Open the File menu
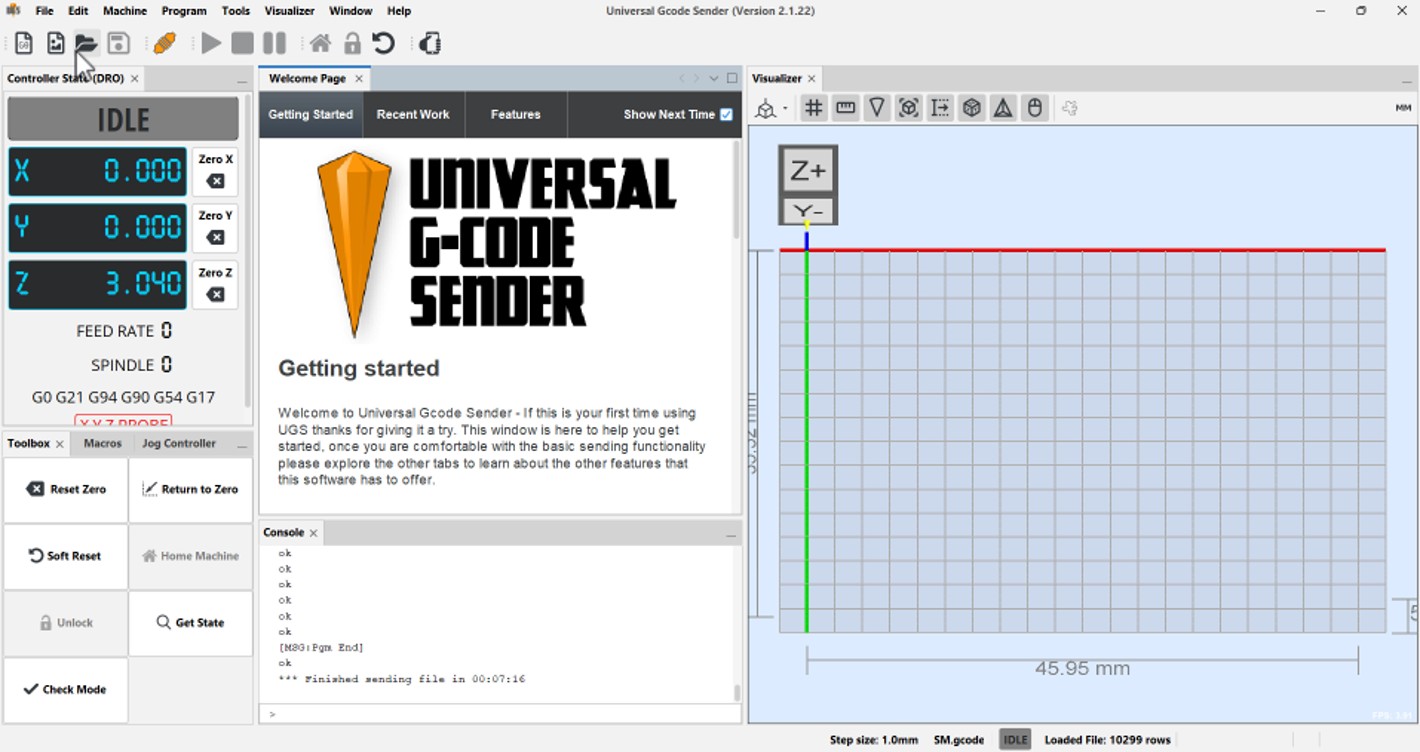1420x752 pixels. [x=44, y=11]
